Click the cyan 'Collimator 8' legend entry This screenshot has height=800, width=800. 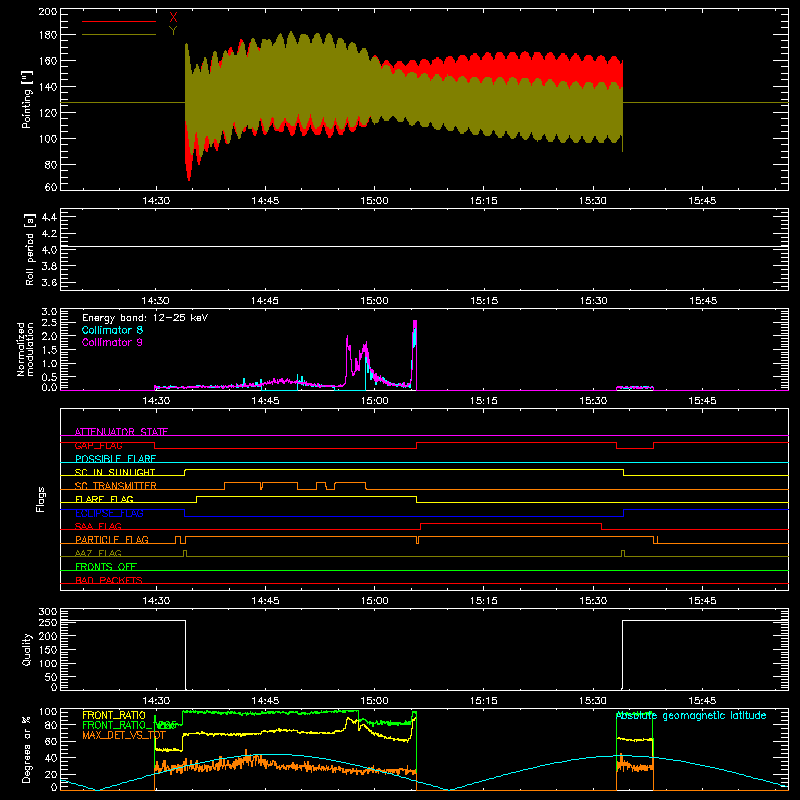click(x=112, y=330)
